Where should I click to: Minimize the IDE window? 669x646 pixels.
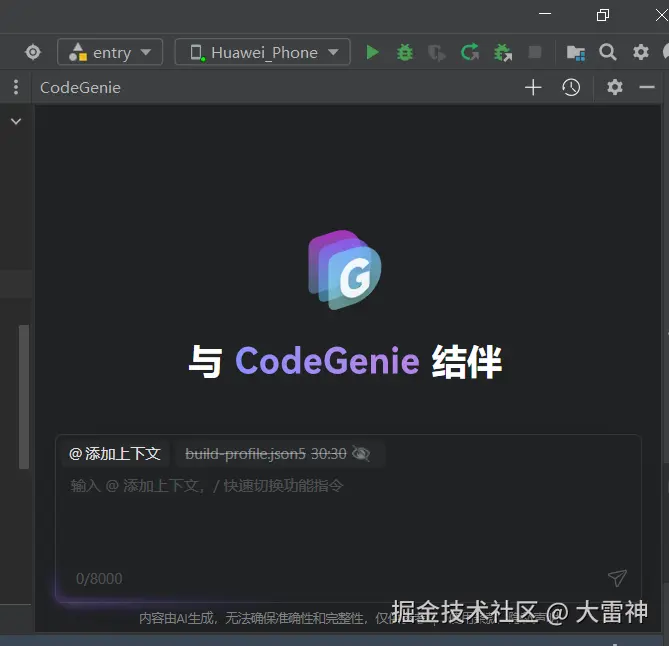545,14
